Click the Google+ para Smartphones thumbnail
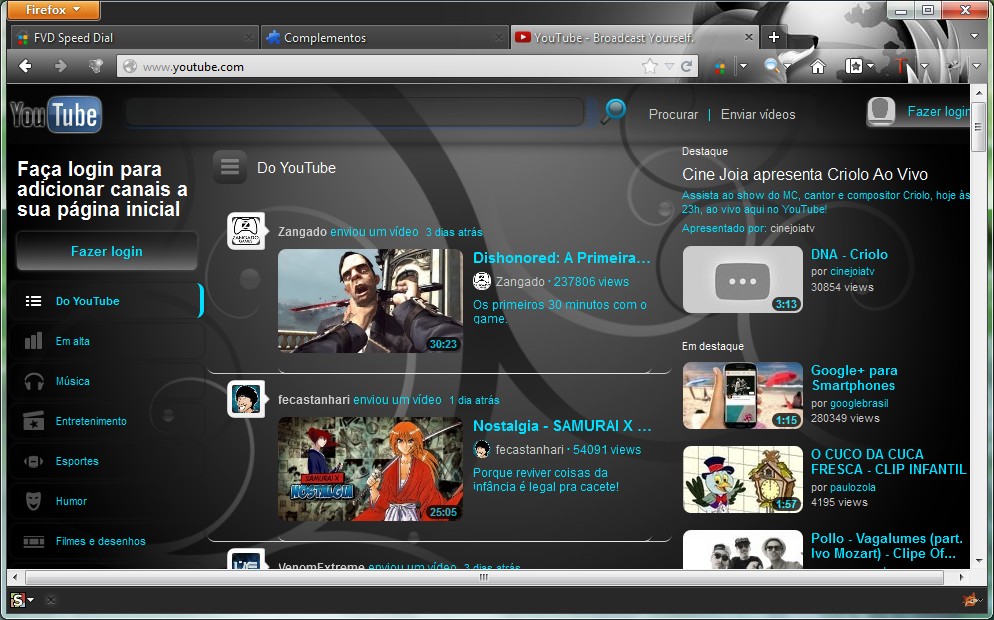The height and width of the screenshot is (620, 994). [743, 396]
